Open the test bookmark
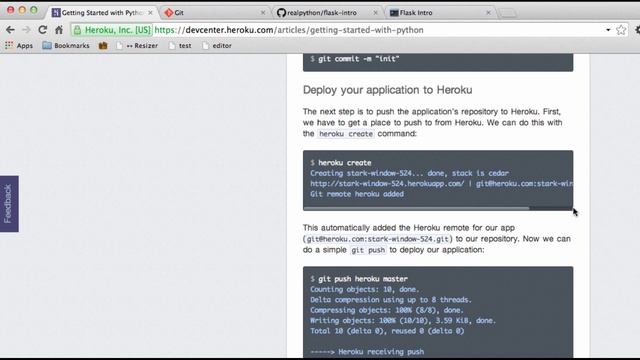640x360 pixels. point(180,46)
